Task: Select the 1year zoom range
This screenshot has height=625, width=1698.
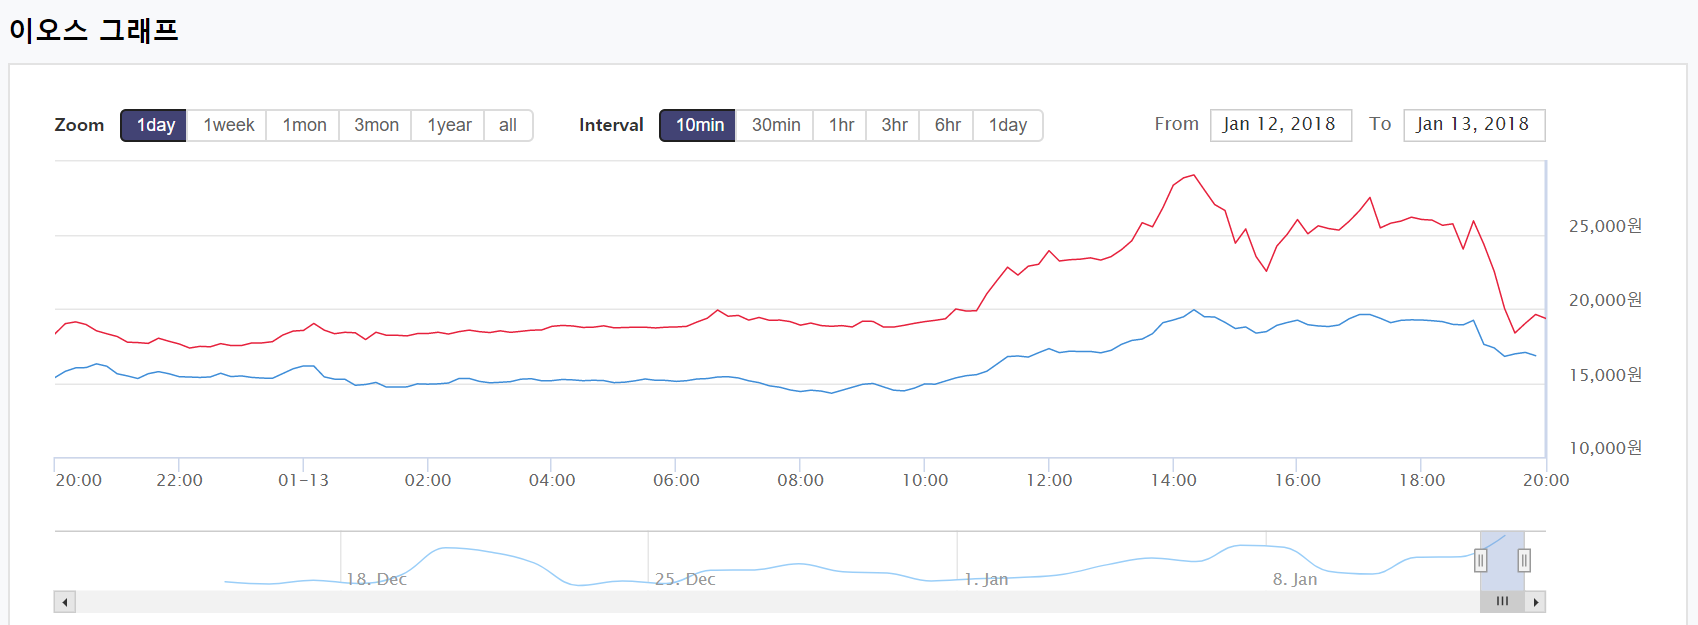Action: click(x=449, y=125)
